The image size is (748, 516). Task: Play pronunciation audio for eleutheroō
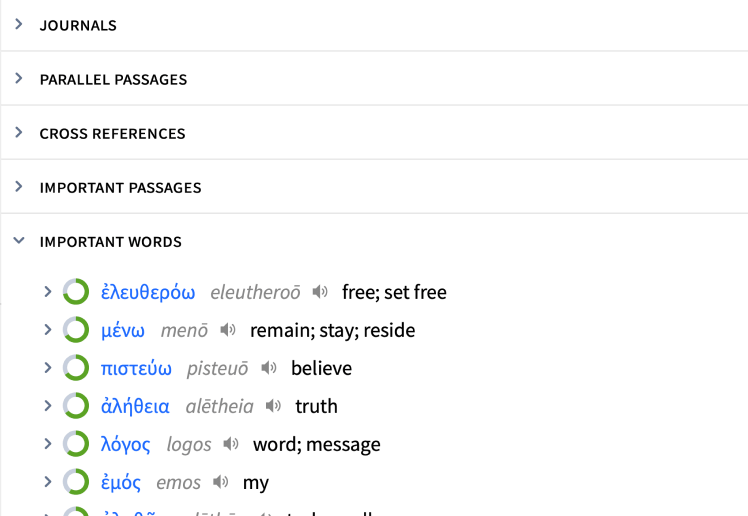[320, 291]
